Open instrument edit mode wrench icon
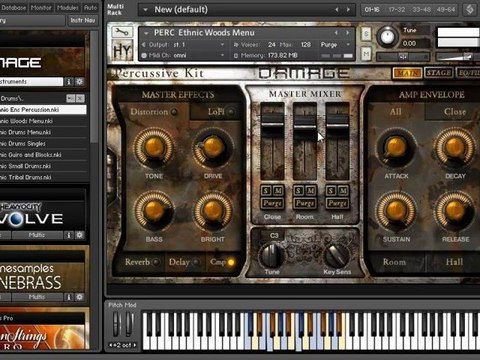Viewport: 480px width, 360px height. point(122,32)
